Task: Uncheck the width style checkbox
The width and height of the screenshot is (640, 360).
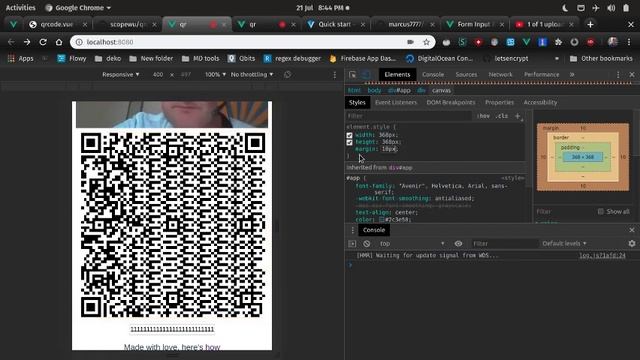Action: pyautogui.click(x=349, y=135)
